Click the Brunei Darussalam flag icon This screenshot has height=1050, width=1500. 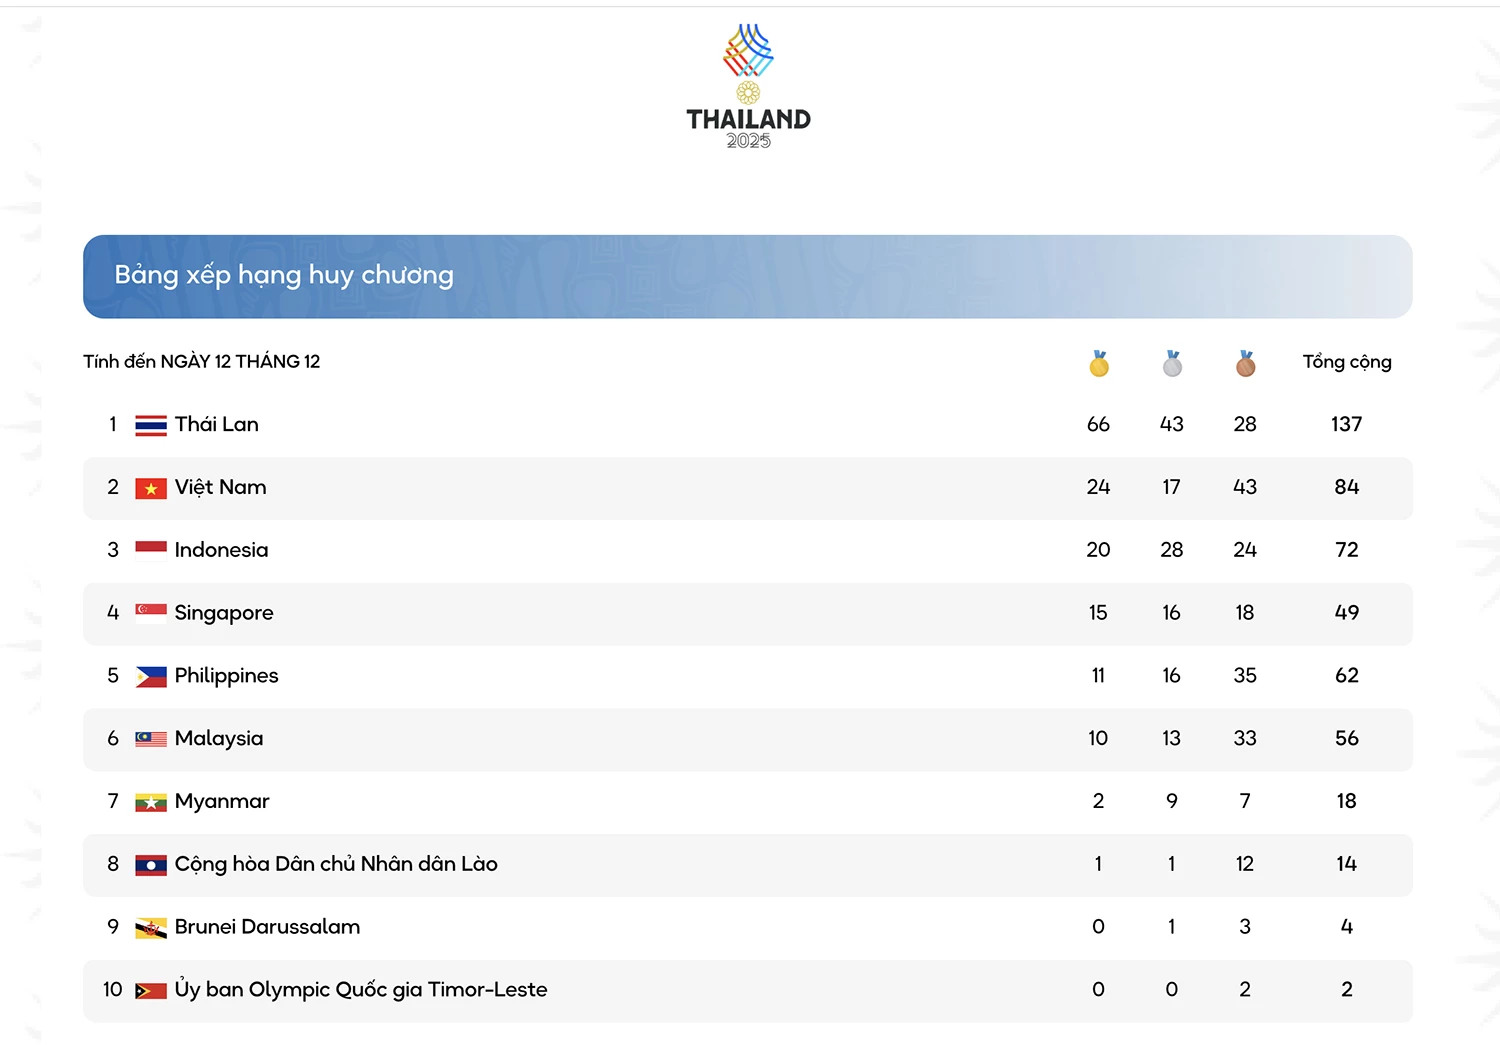tap(151, 927)
